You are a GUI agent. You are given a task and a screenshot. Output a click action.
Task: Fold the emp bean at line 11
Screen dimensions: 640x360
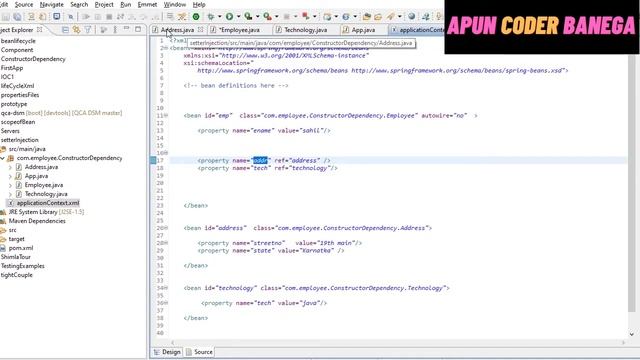click(x=166, y=116)
